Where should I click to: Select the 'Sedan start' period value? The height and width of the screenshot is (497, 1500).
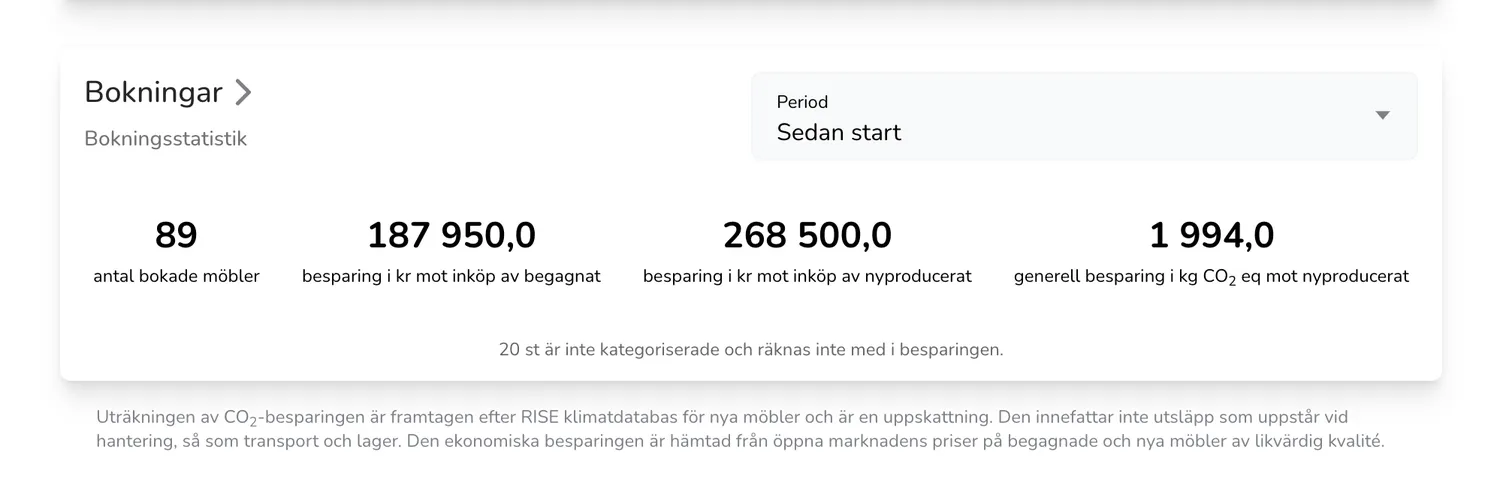coord(838,133)
